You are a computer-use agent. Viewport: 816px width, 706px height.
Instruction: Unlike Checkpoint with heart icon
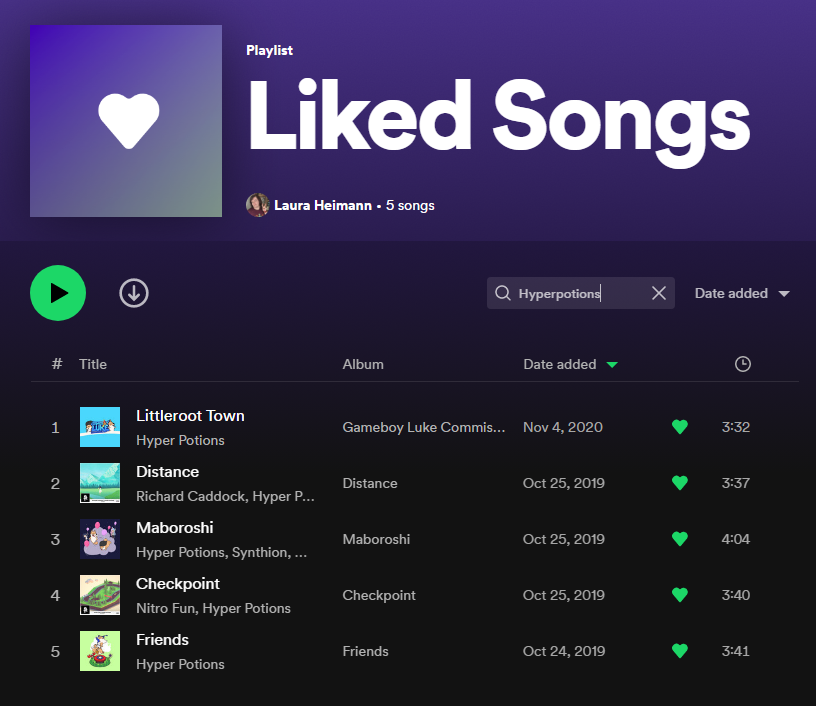(x=680, y=595)
